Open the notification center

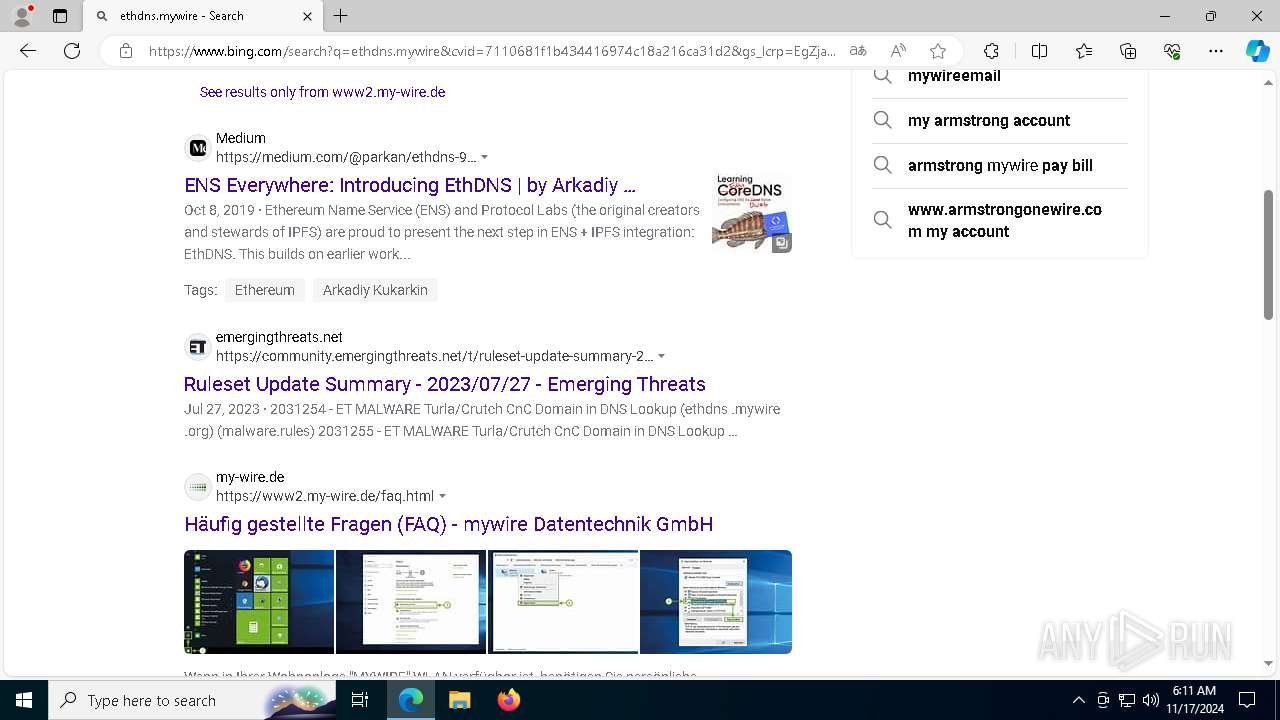[1247, 700]
